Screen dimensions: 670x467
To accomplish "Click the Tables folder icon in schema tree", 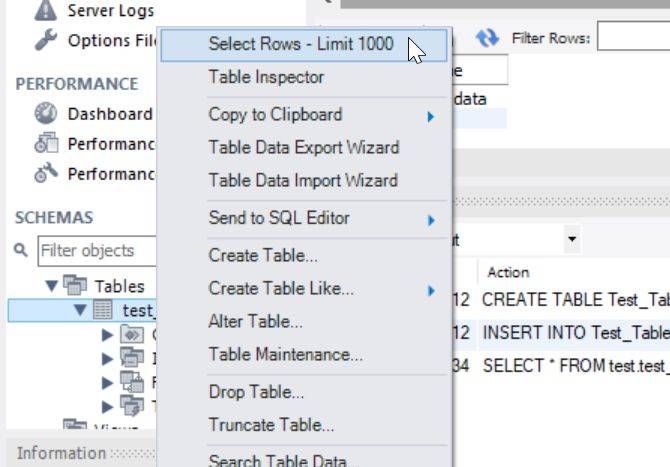I will tap(75, 286).
